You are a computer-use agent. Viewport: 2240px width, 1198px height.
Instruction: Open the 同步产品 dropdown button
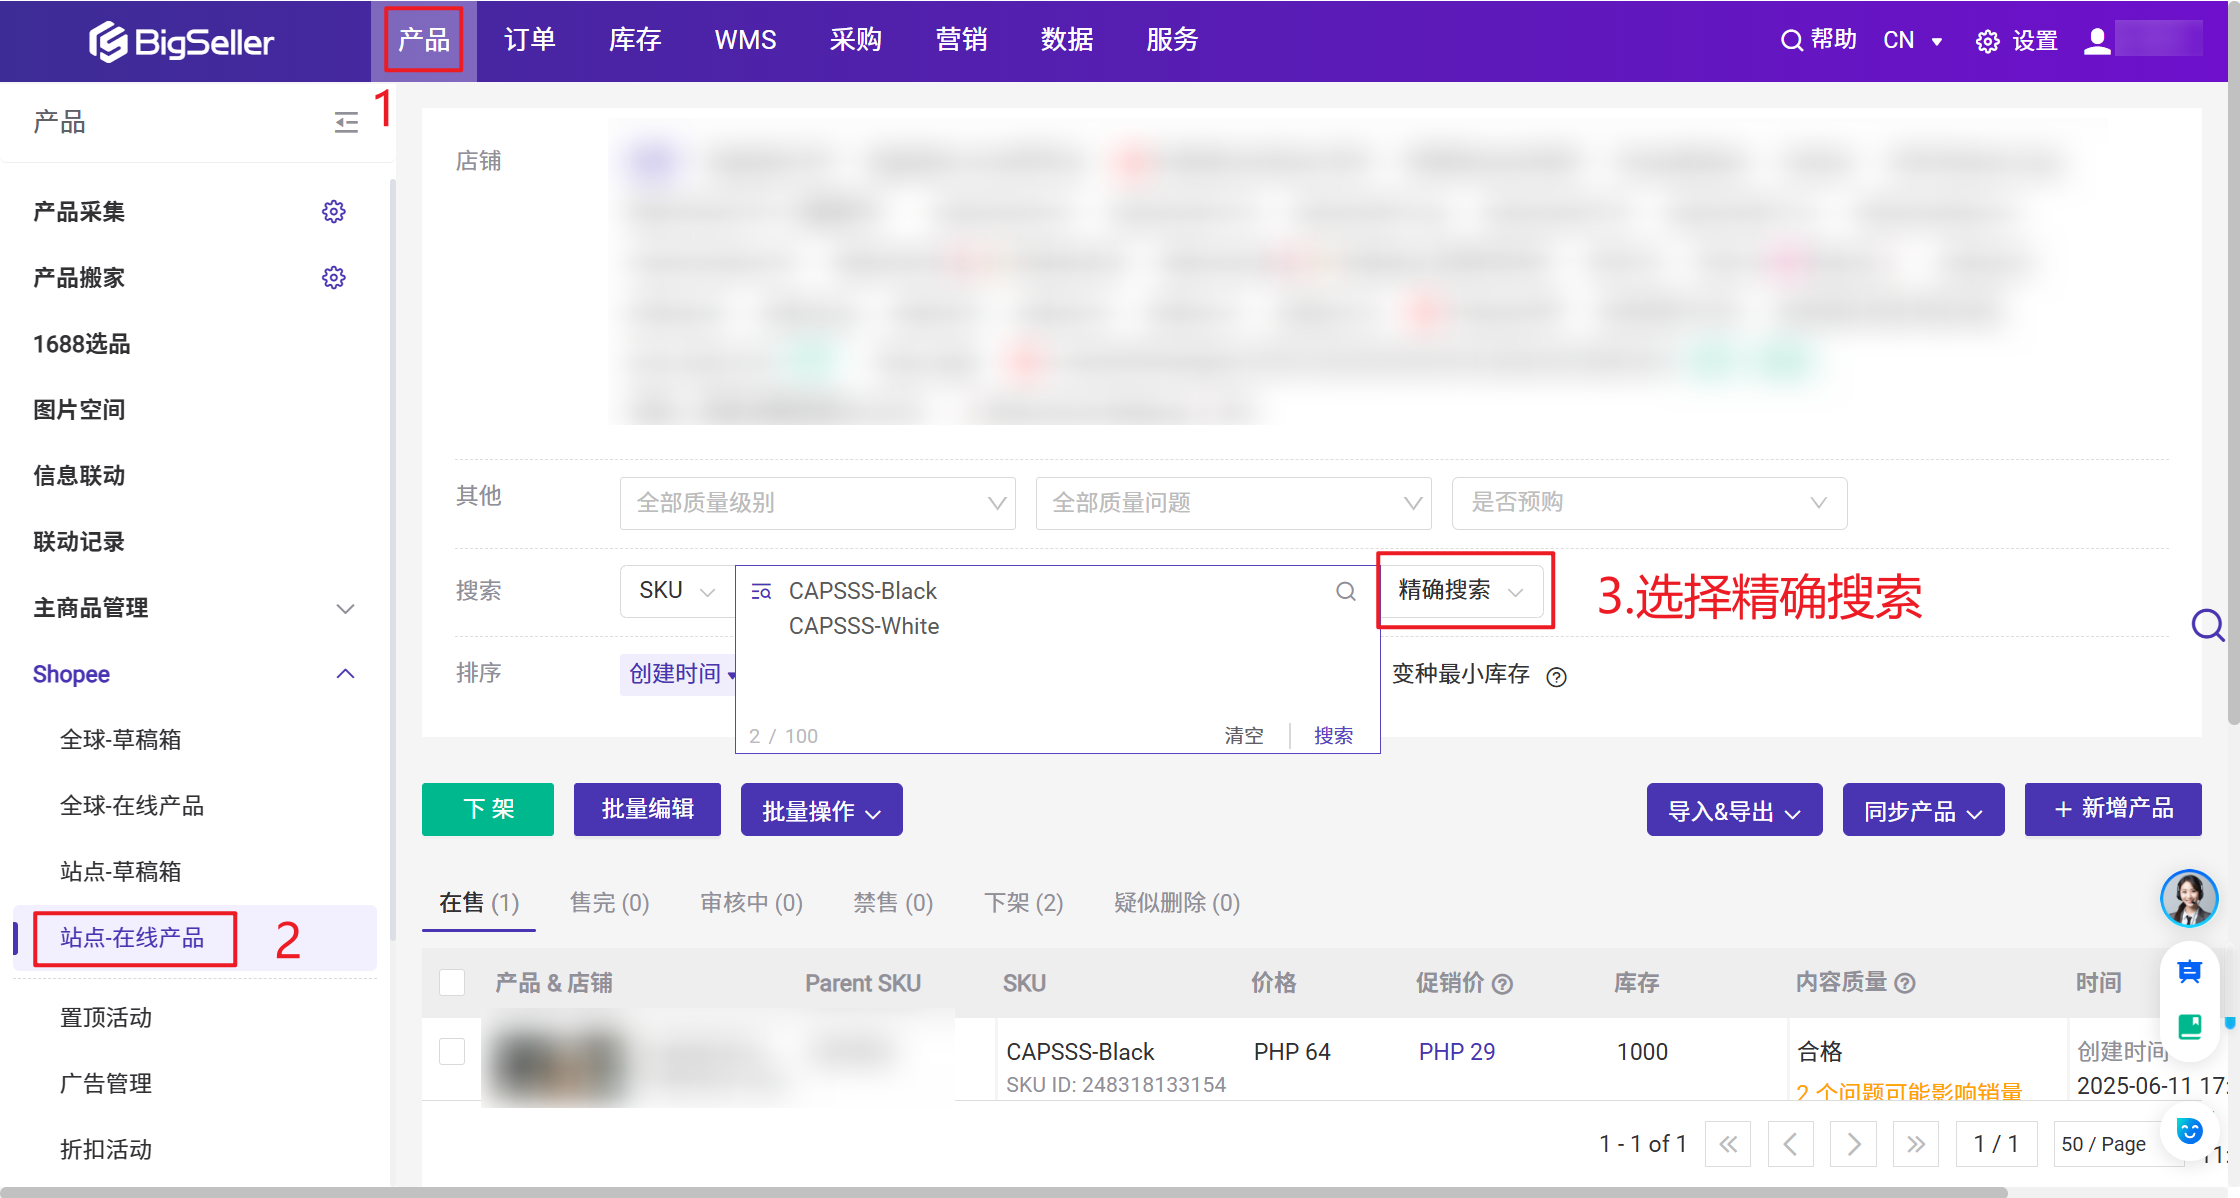click(x=1923, y=810)
